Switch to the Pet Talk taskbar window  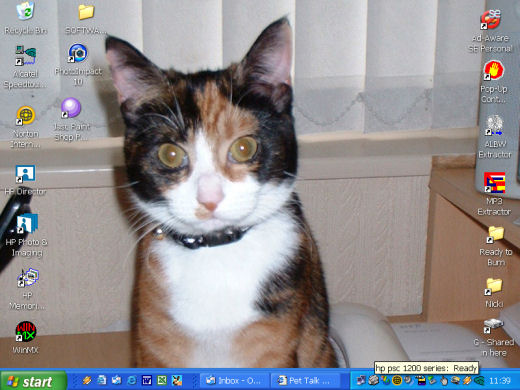point(306,381)
